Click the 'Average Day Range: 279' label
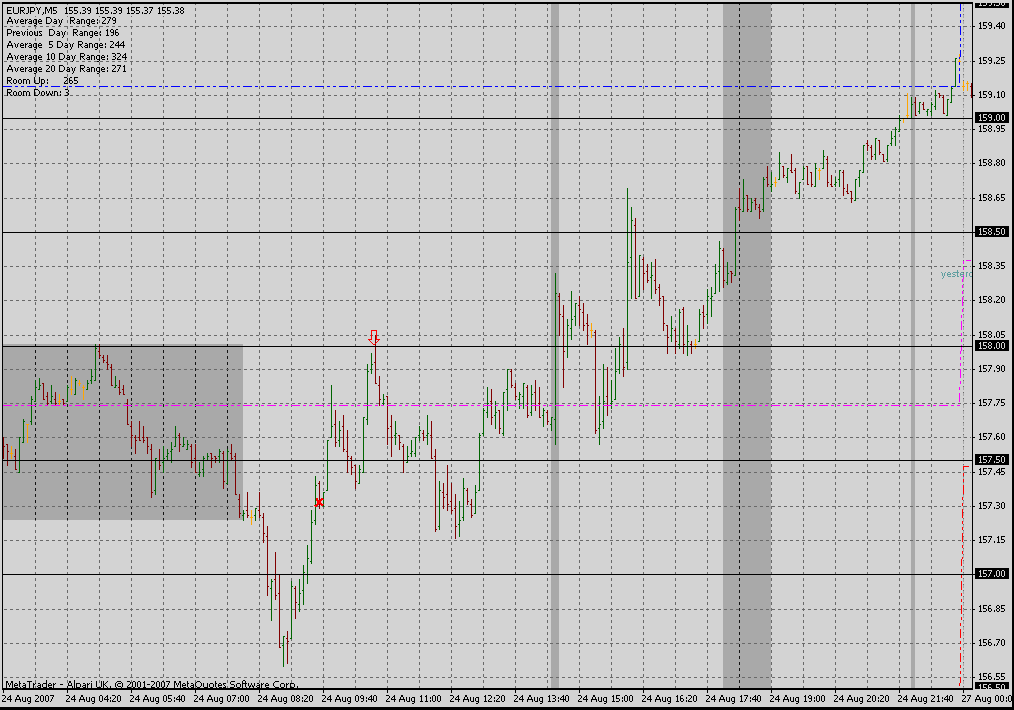1014x710 pixels. (61, 21)
